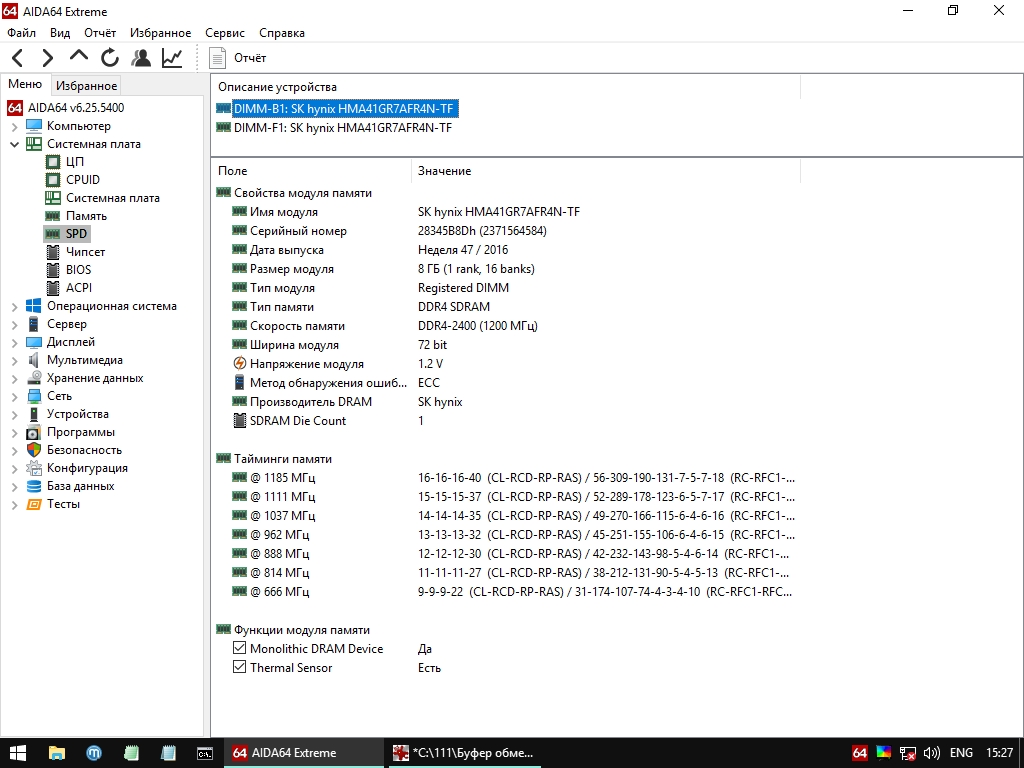Select the SPD tree item
Viewport: 1024px width, 768px height.
click(x=76, y=234)
